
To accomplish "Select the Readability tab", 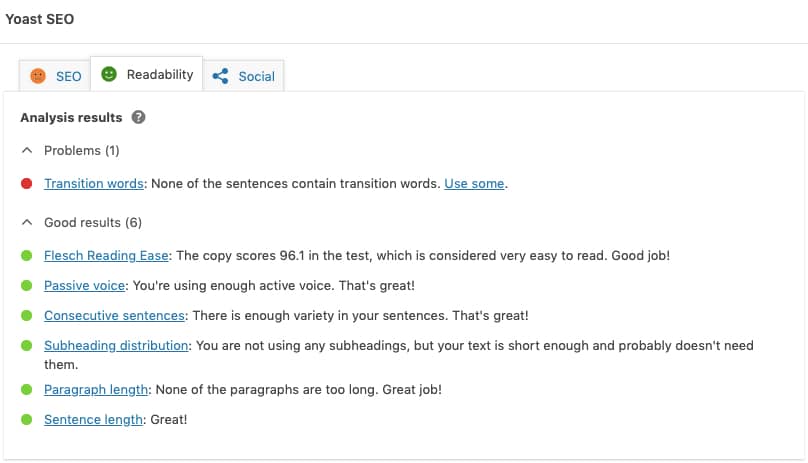I will (147, 74).
